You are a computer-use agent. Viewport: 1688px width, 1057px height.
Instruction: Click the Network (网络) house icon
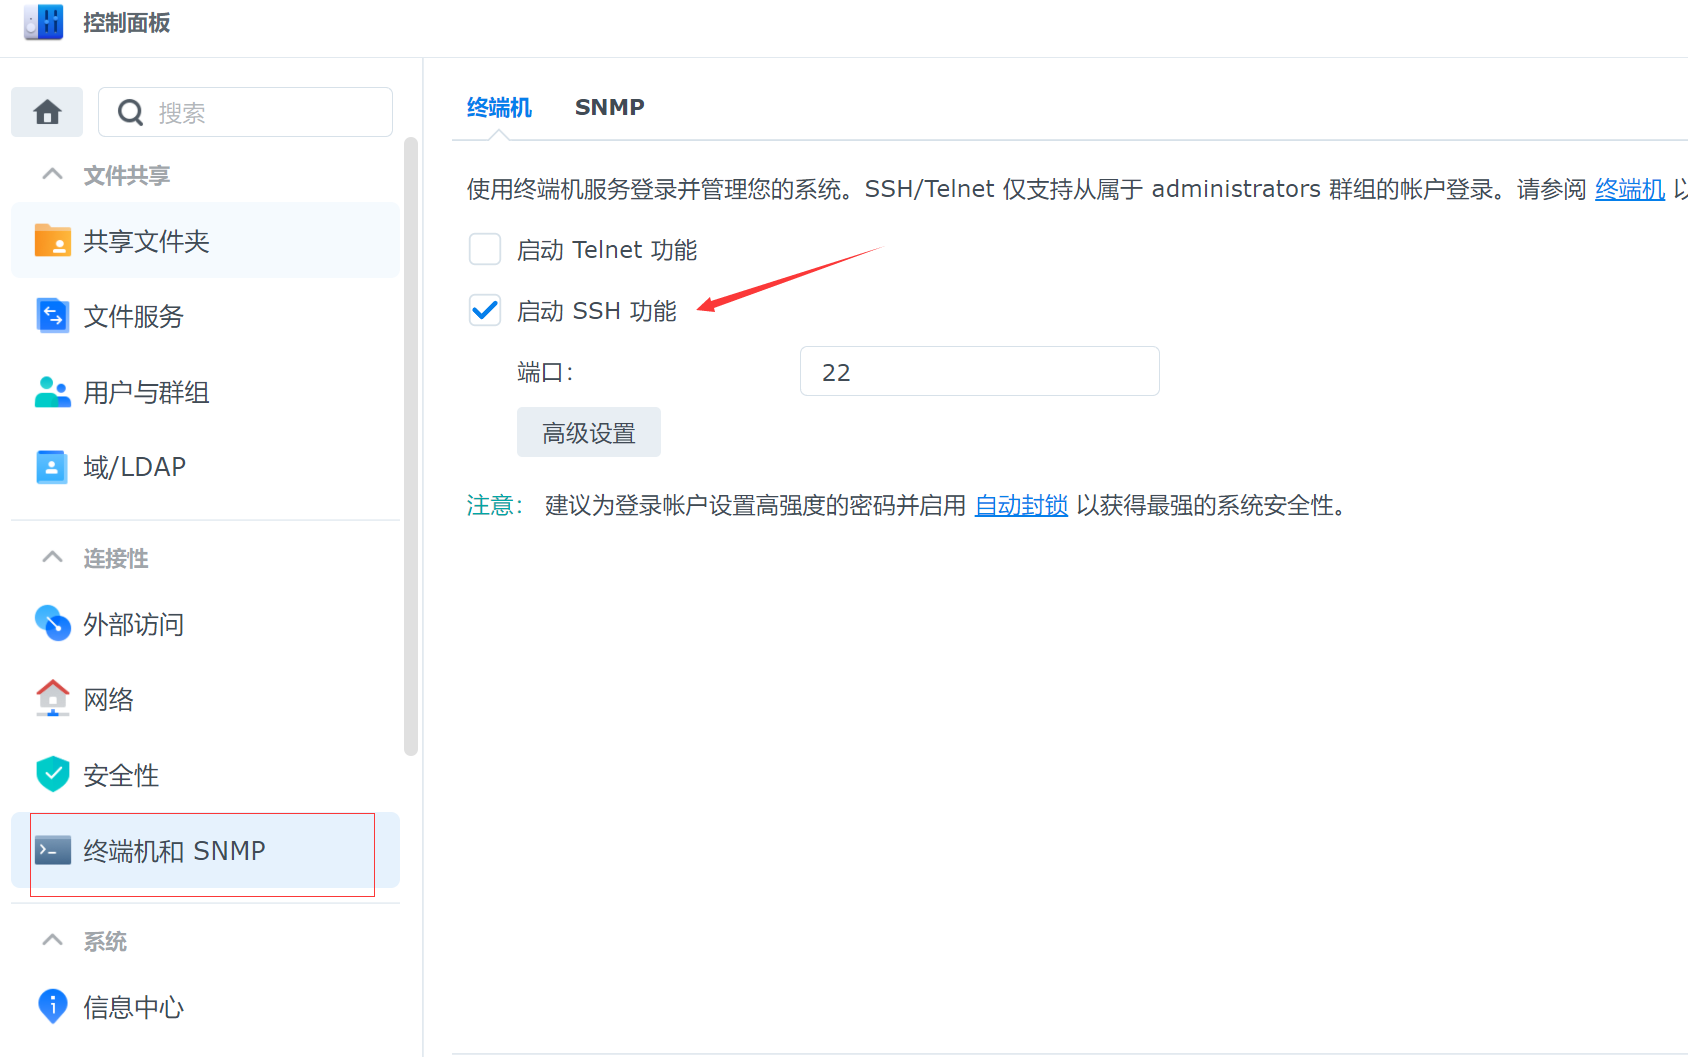[x=53, y=698]
